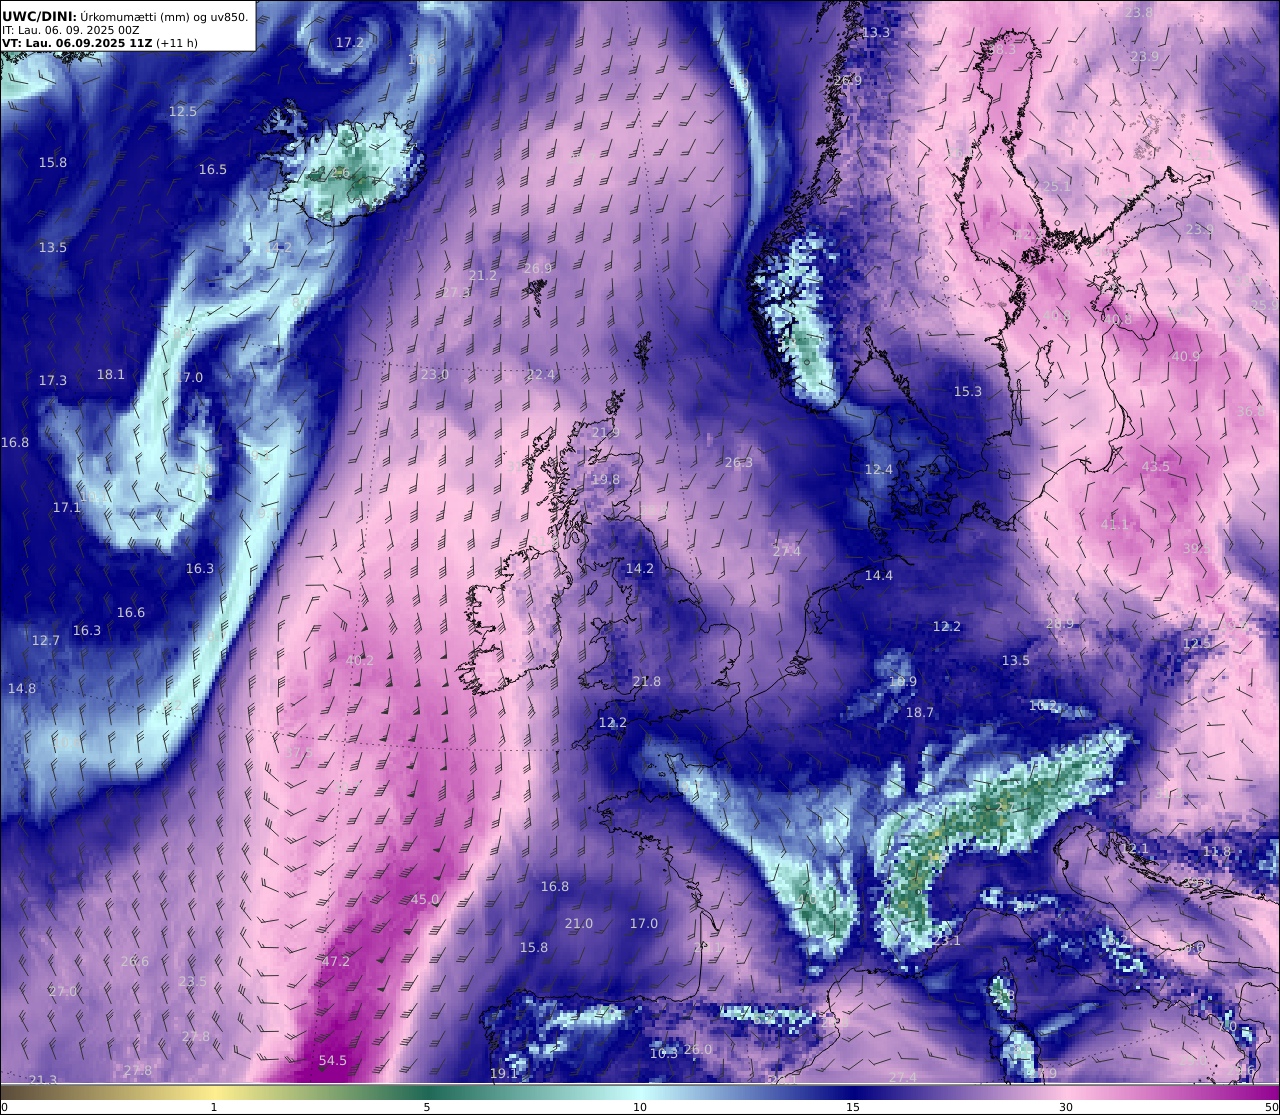
Task: Click the 'VT: Lau. 06.09.2025 11Z' valid time
Action: coord(77,43)
